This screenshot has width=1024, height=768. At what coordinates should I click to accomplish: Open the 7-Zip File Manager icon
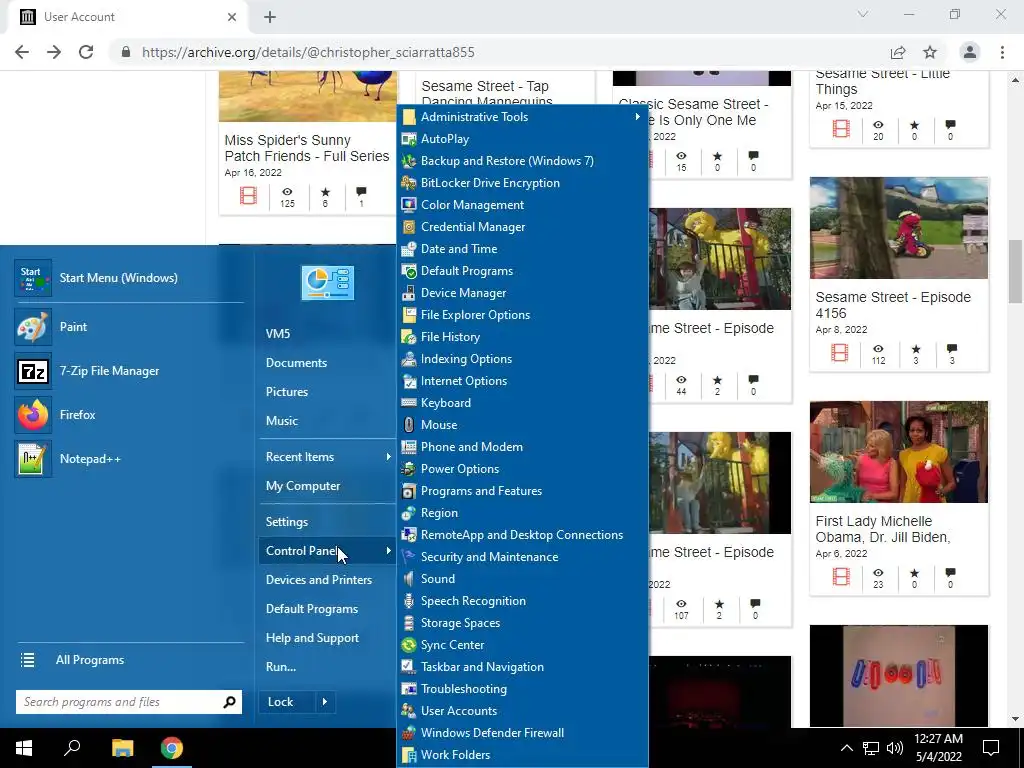click(33, 371)
